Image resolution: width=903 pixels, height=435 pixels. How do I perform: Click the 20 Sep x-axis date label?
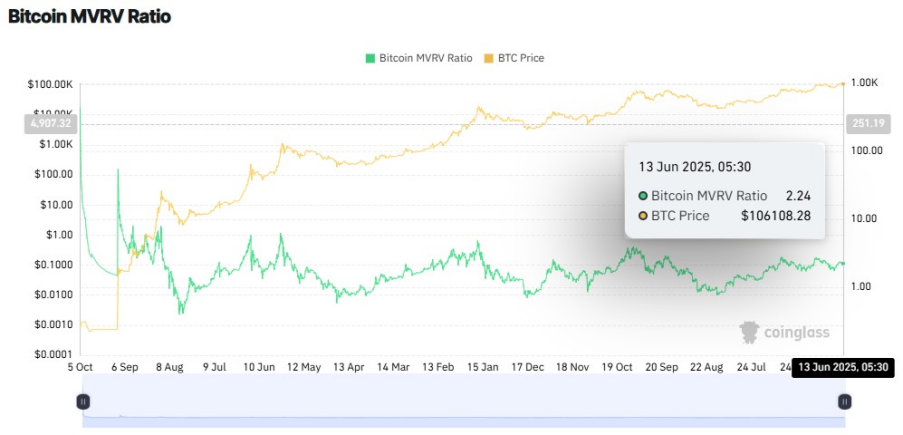[x=662, y=367]
